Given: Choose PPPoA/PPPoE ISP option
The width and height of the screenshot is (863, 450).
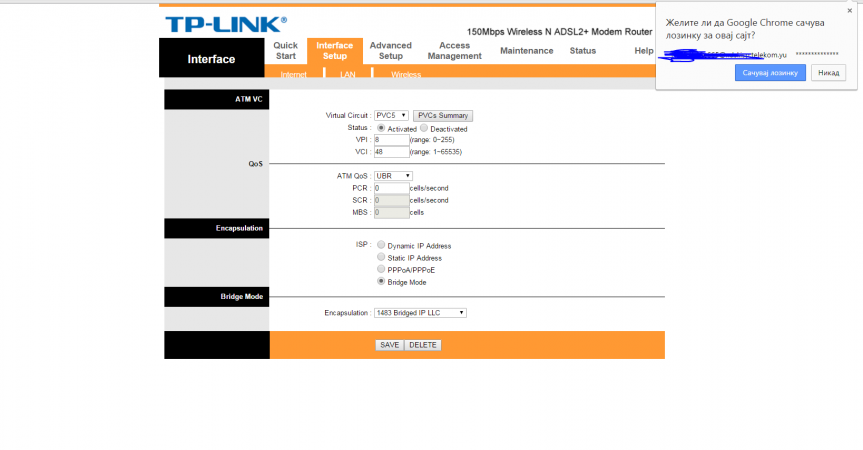Looking at the screenshot, I should point(381,269).
